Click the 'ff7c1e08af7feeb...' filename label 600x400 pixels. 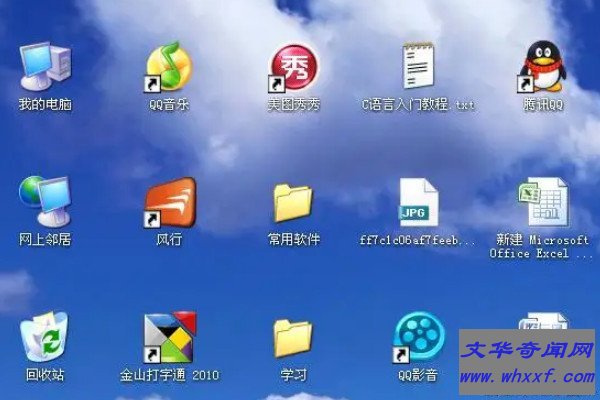418,241
